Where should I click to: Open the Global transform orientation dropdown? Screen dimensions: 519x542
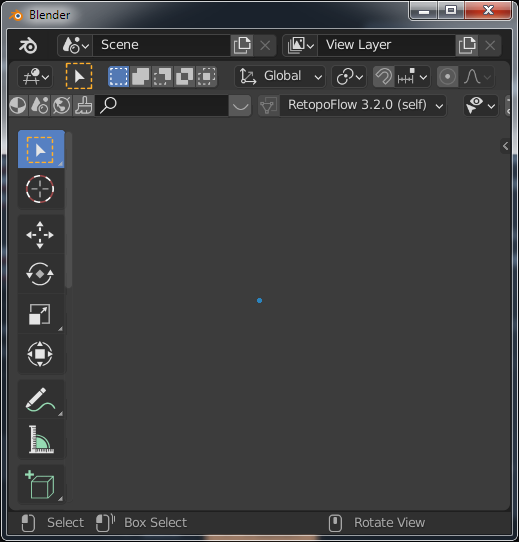pos(280,76)
